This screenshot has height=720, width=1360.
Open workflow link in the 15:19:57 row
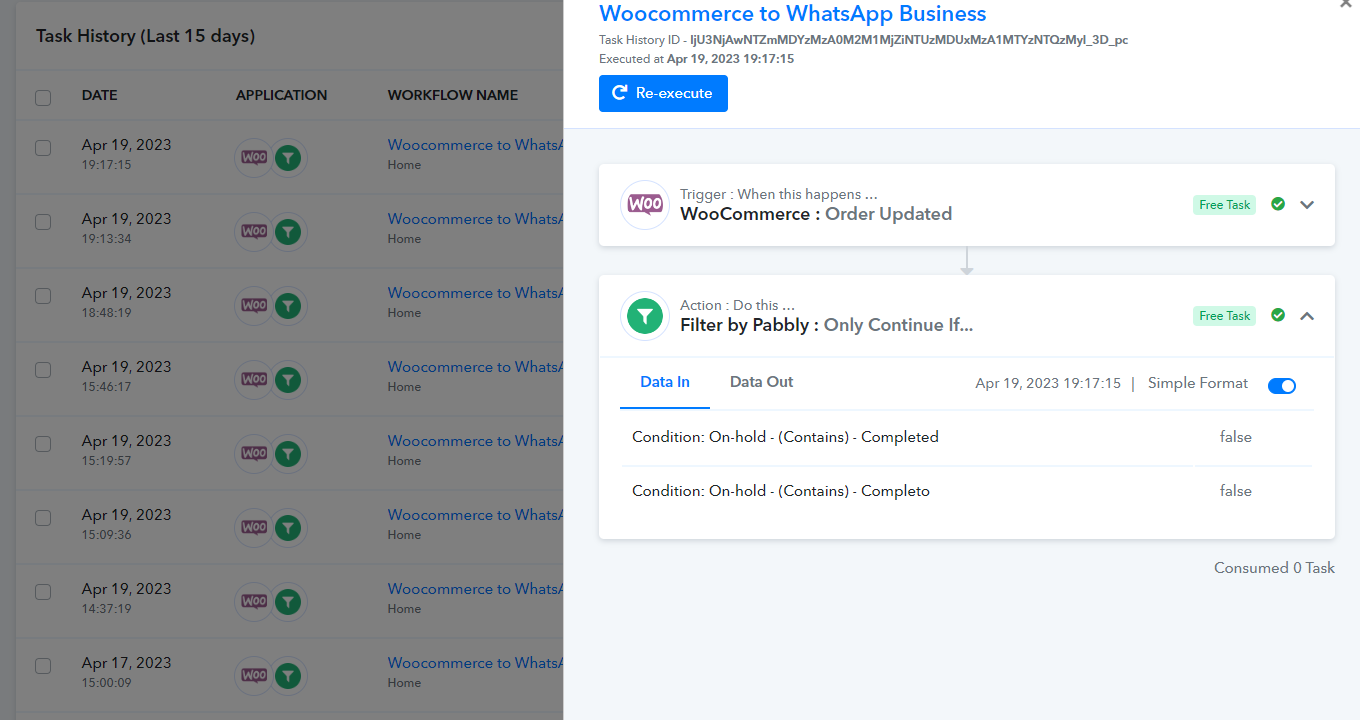476,441
